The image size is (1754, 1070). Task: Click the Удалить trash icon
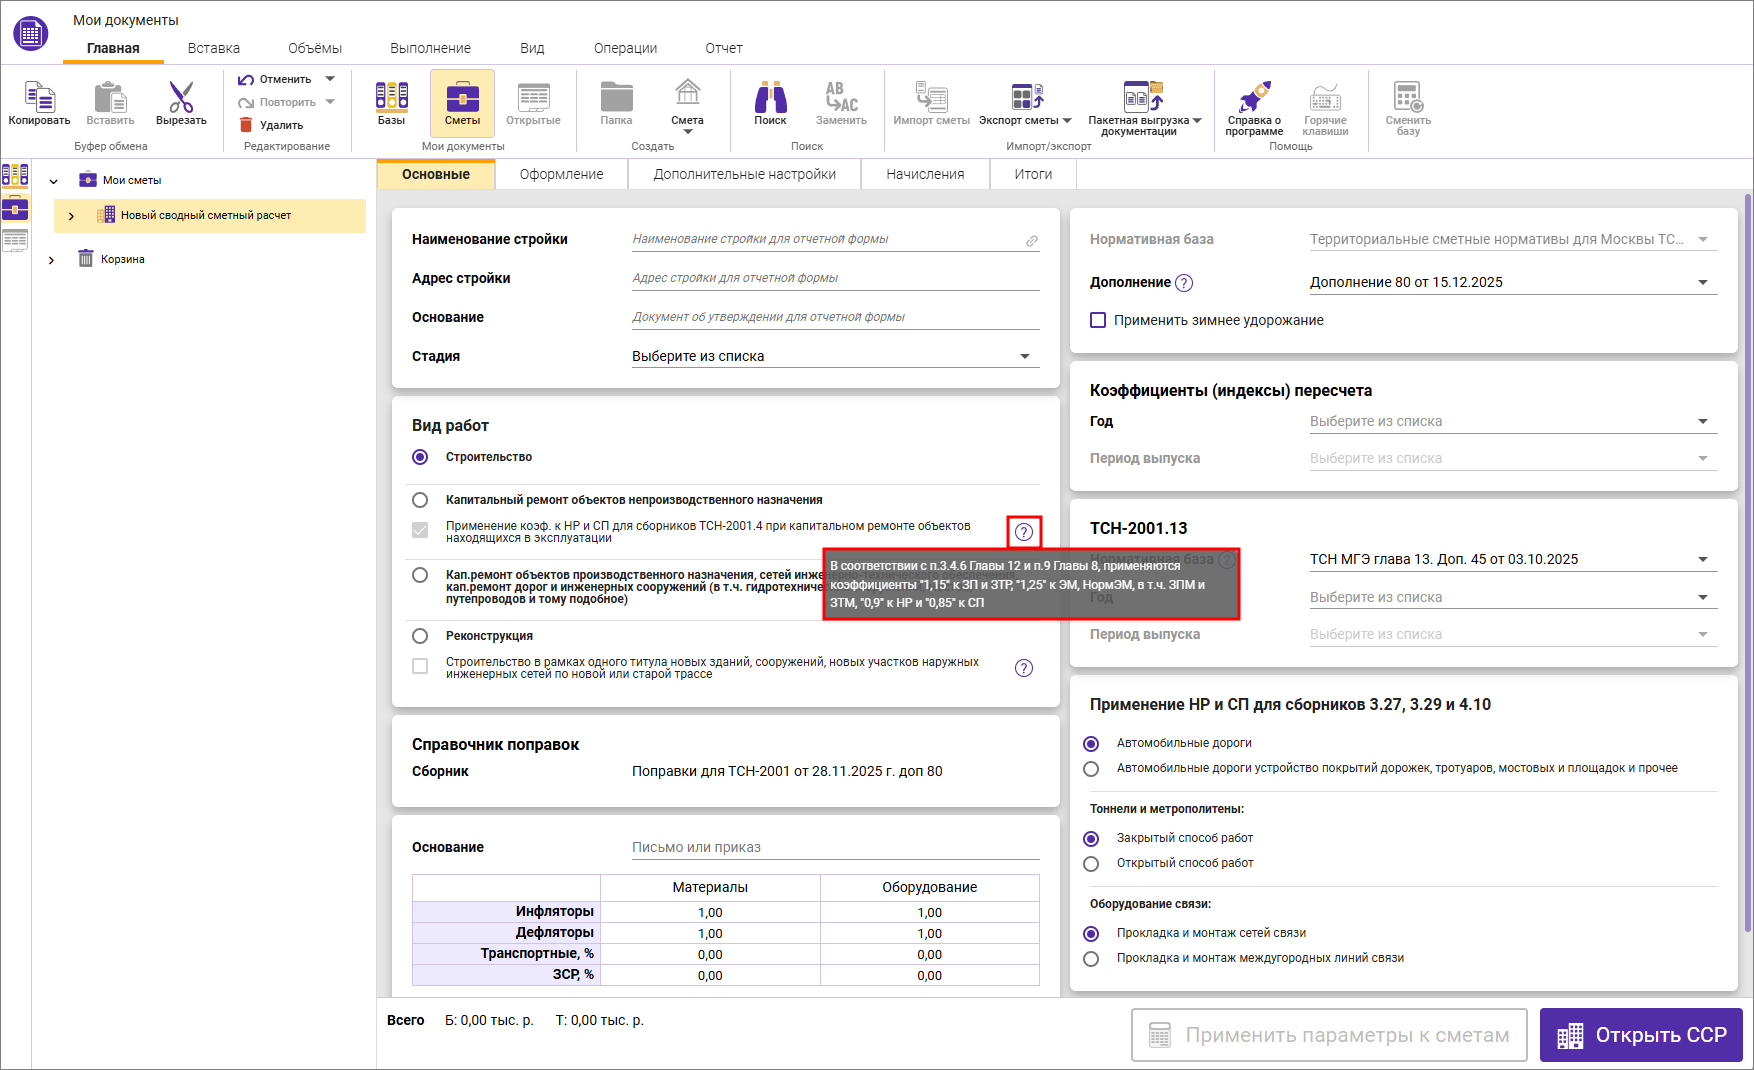246,125
